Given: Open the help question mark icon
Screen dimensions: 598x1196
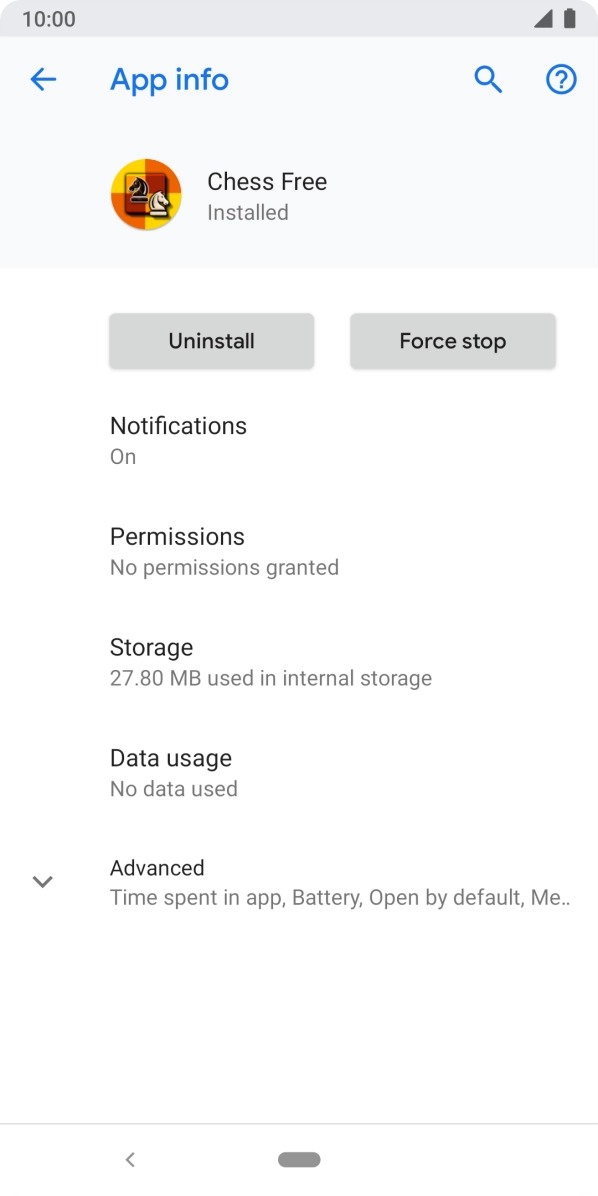Looking at the screenshot, I should point(561,79).
